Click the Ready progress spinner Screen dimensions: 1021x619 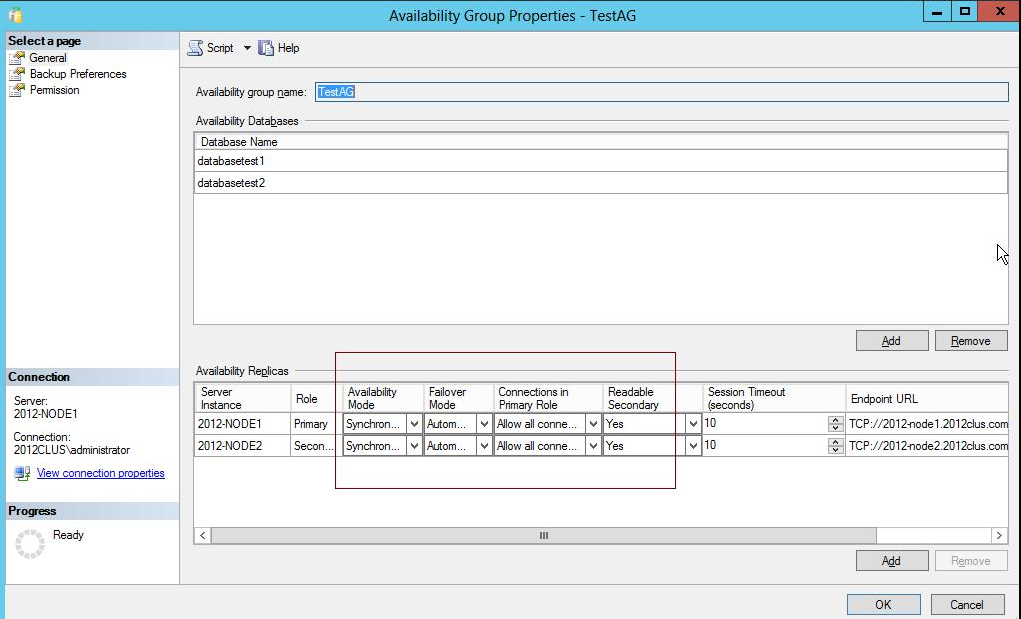click(31, 541)
